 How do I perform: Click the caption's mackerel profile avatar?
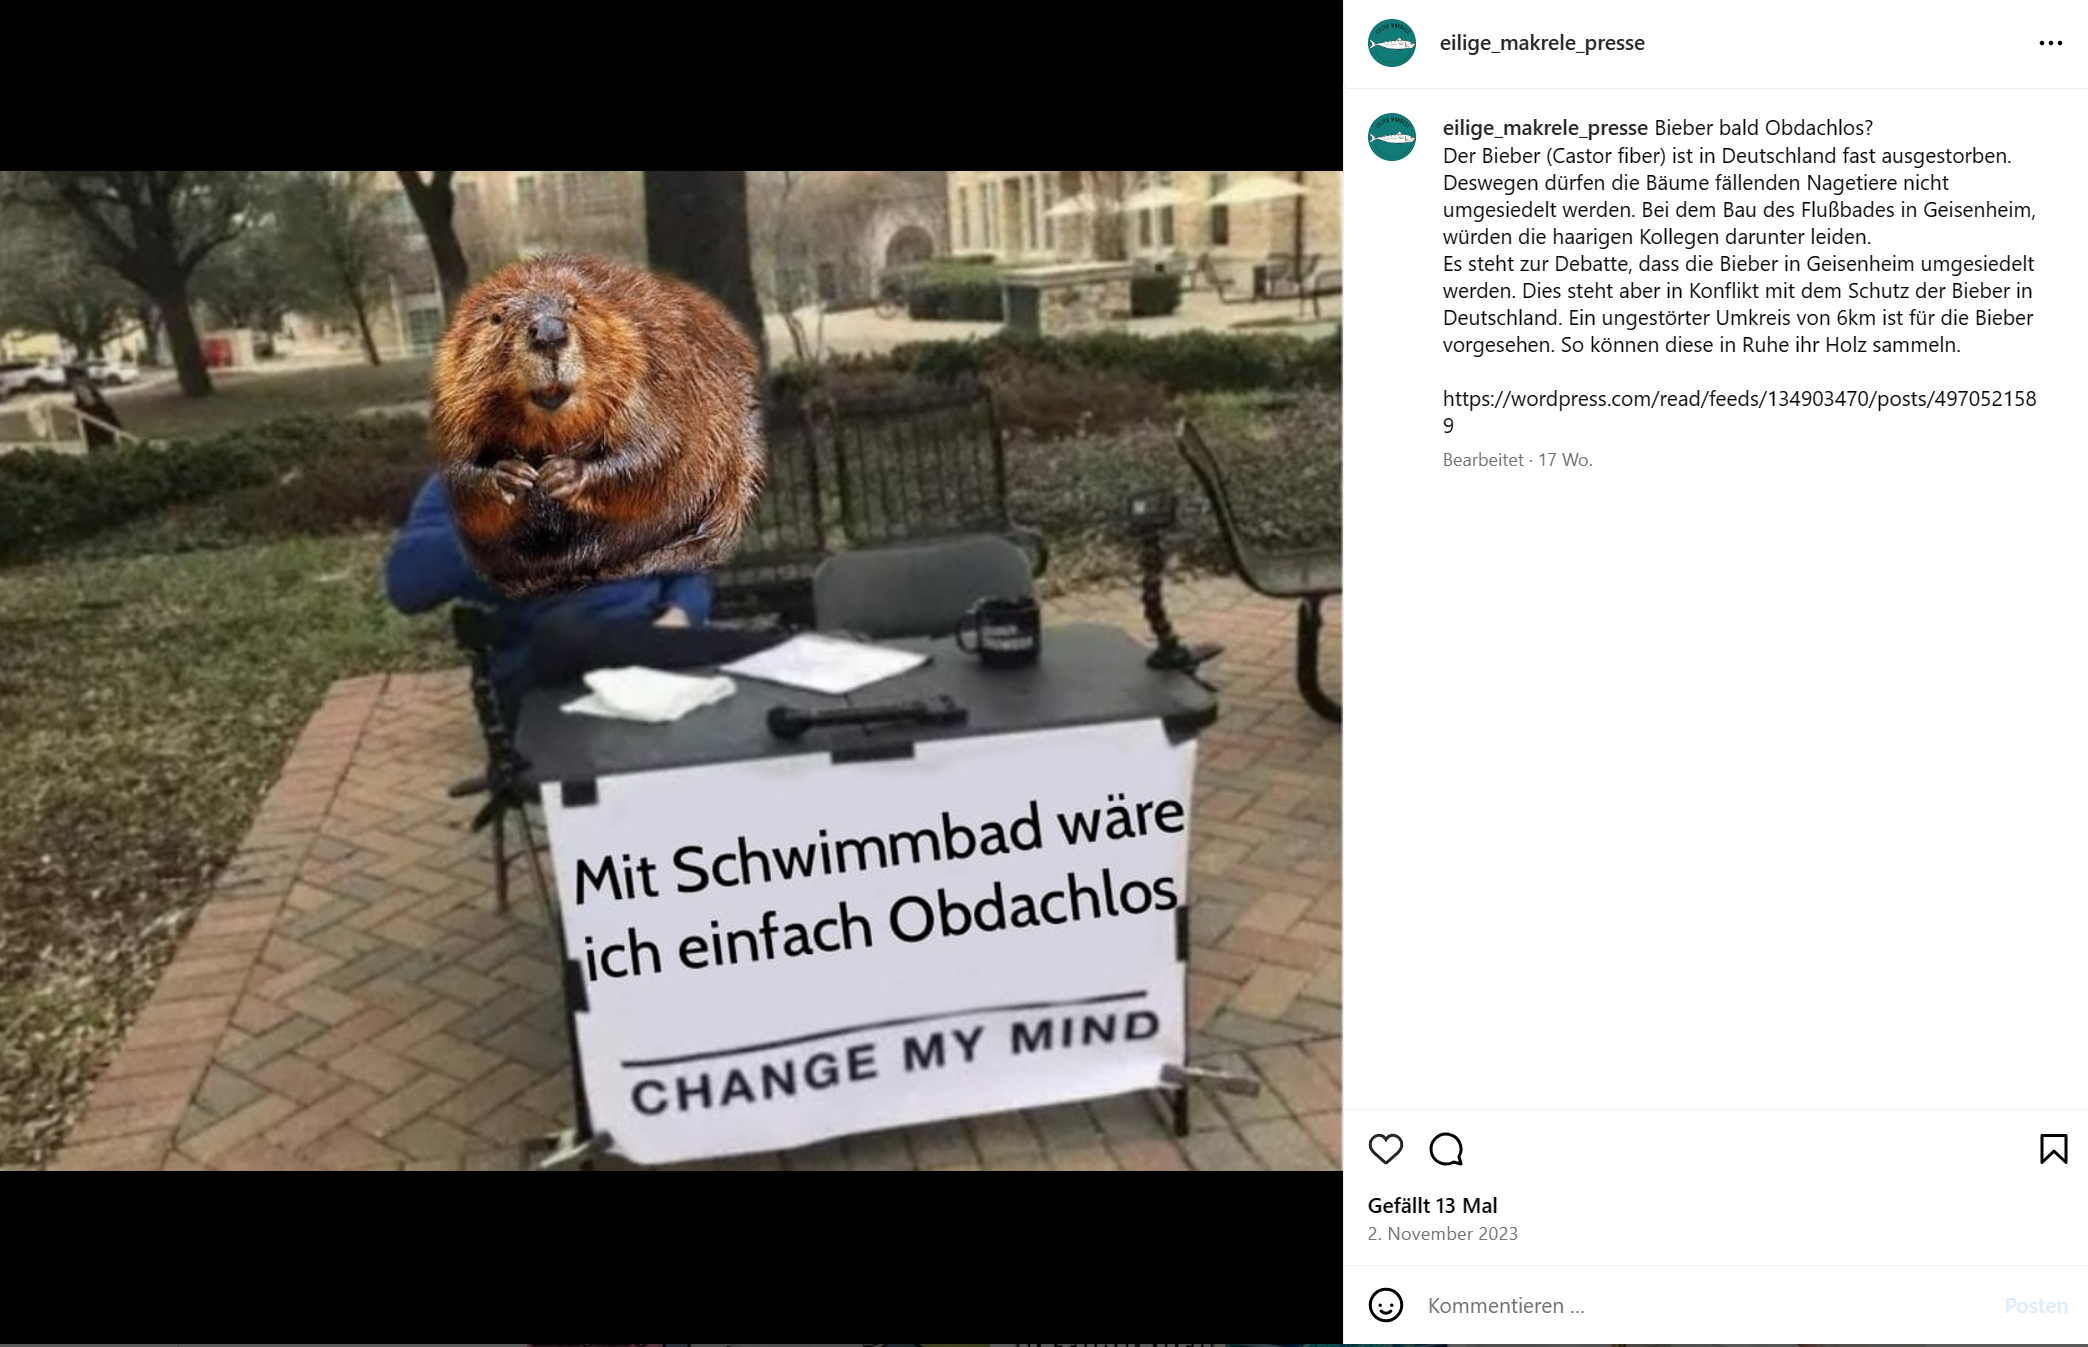pyautogui.click(x=1391, y=137)
